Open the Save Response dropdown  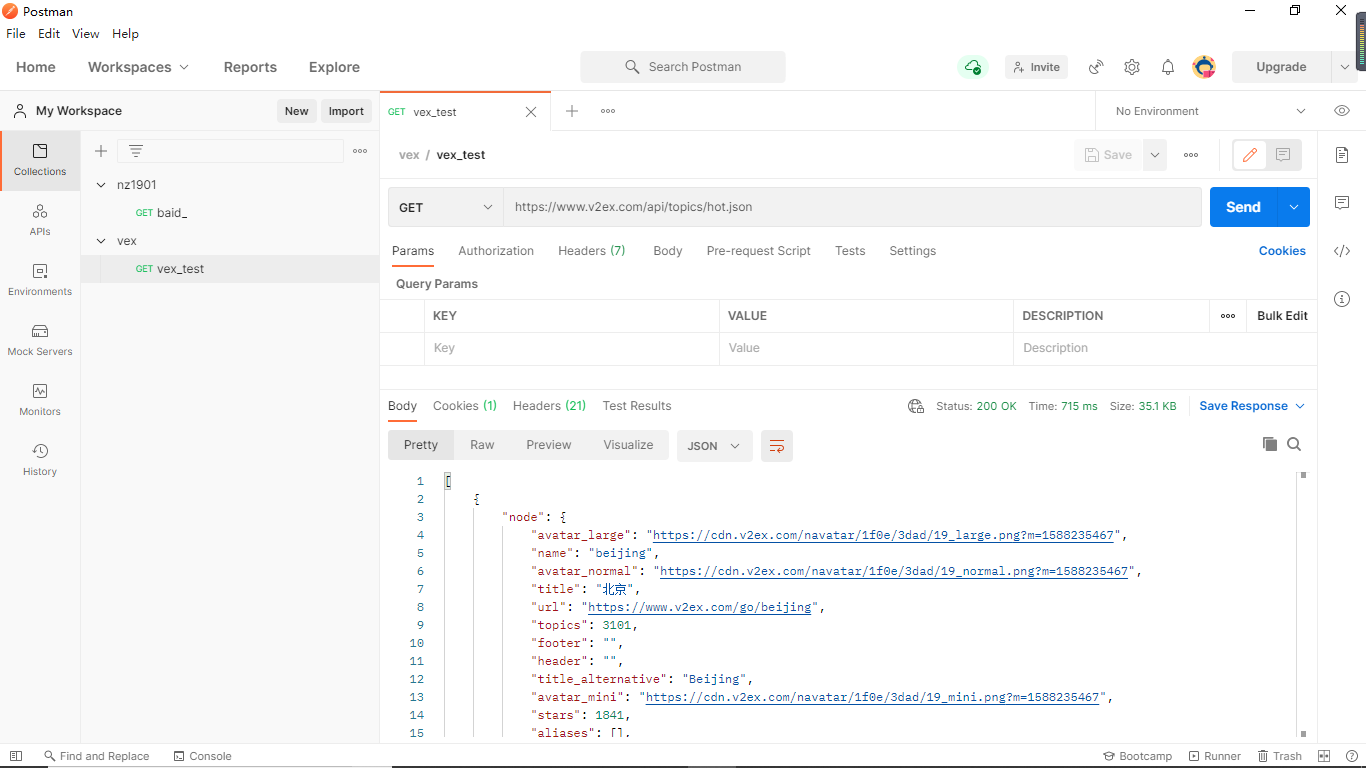(x=1252, y=406)
